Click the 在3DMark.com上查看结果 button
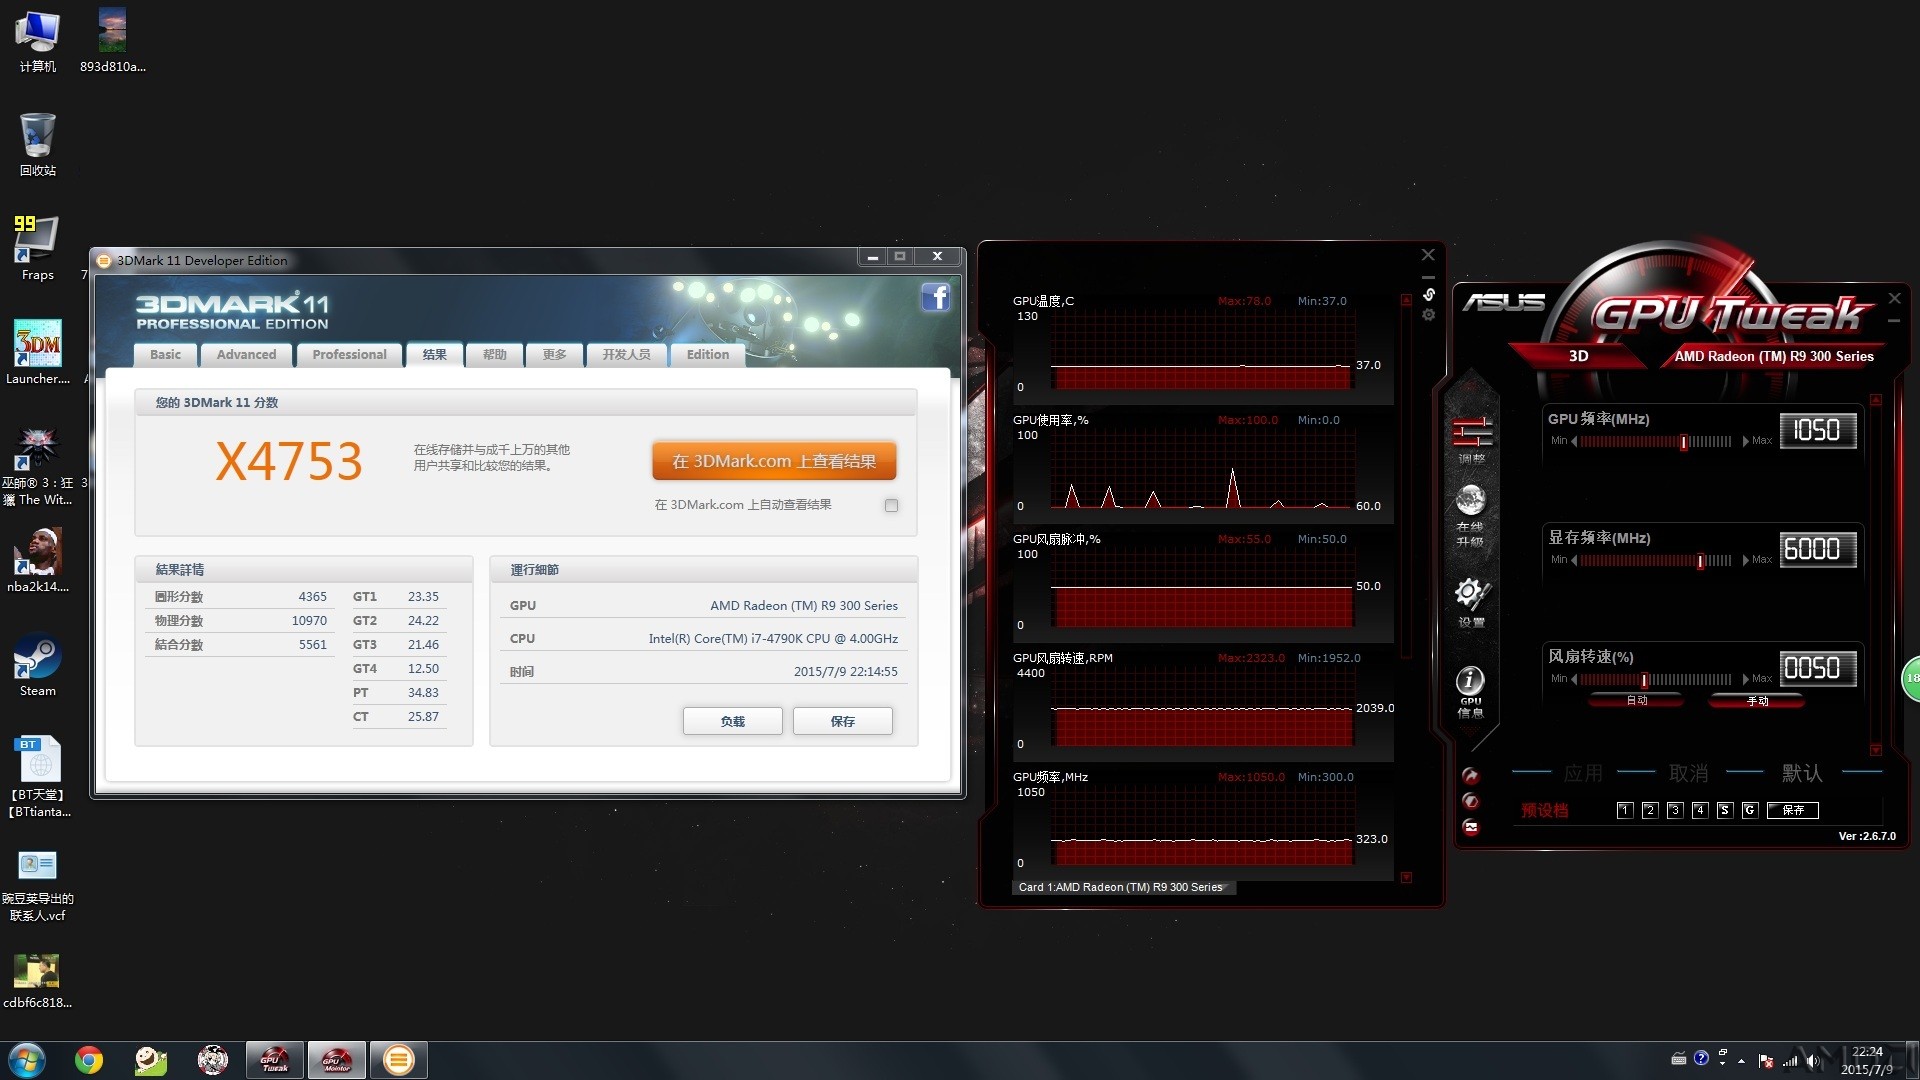The image size is (1920, 1080). 774,459
